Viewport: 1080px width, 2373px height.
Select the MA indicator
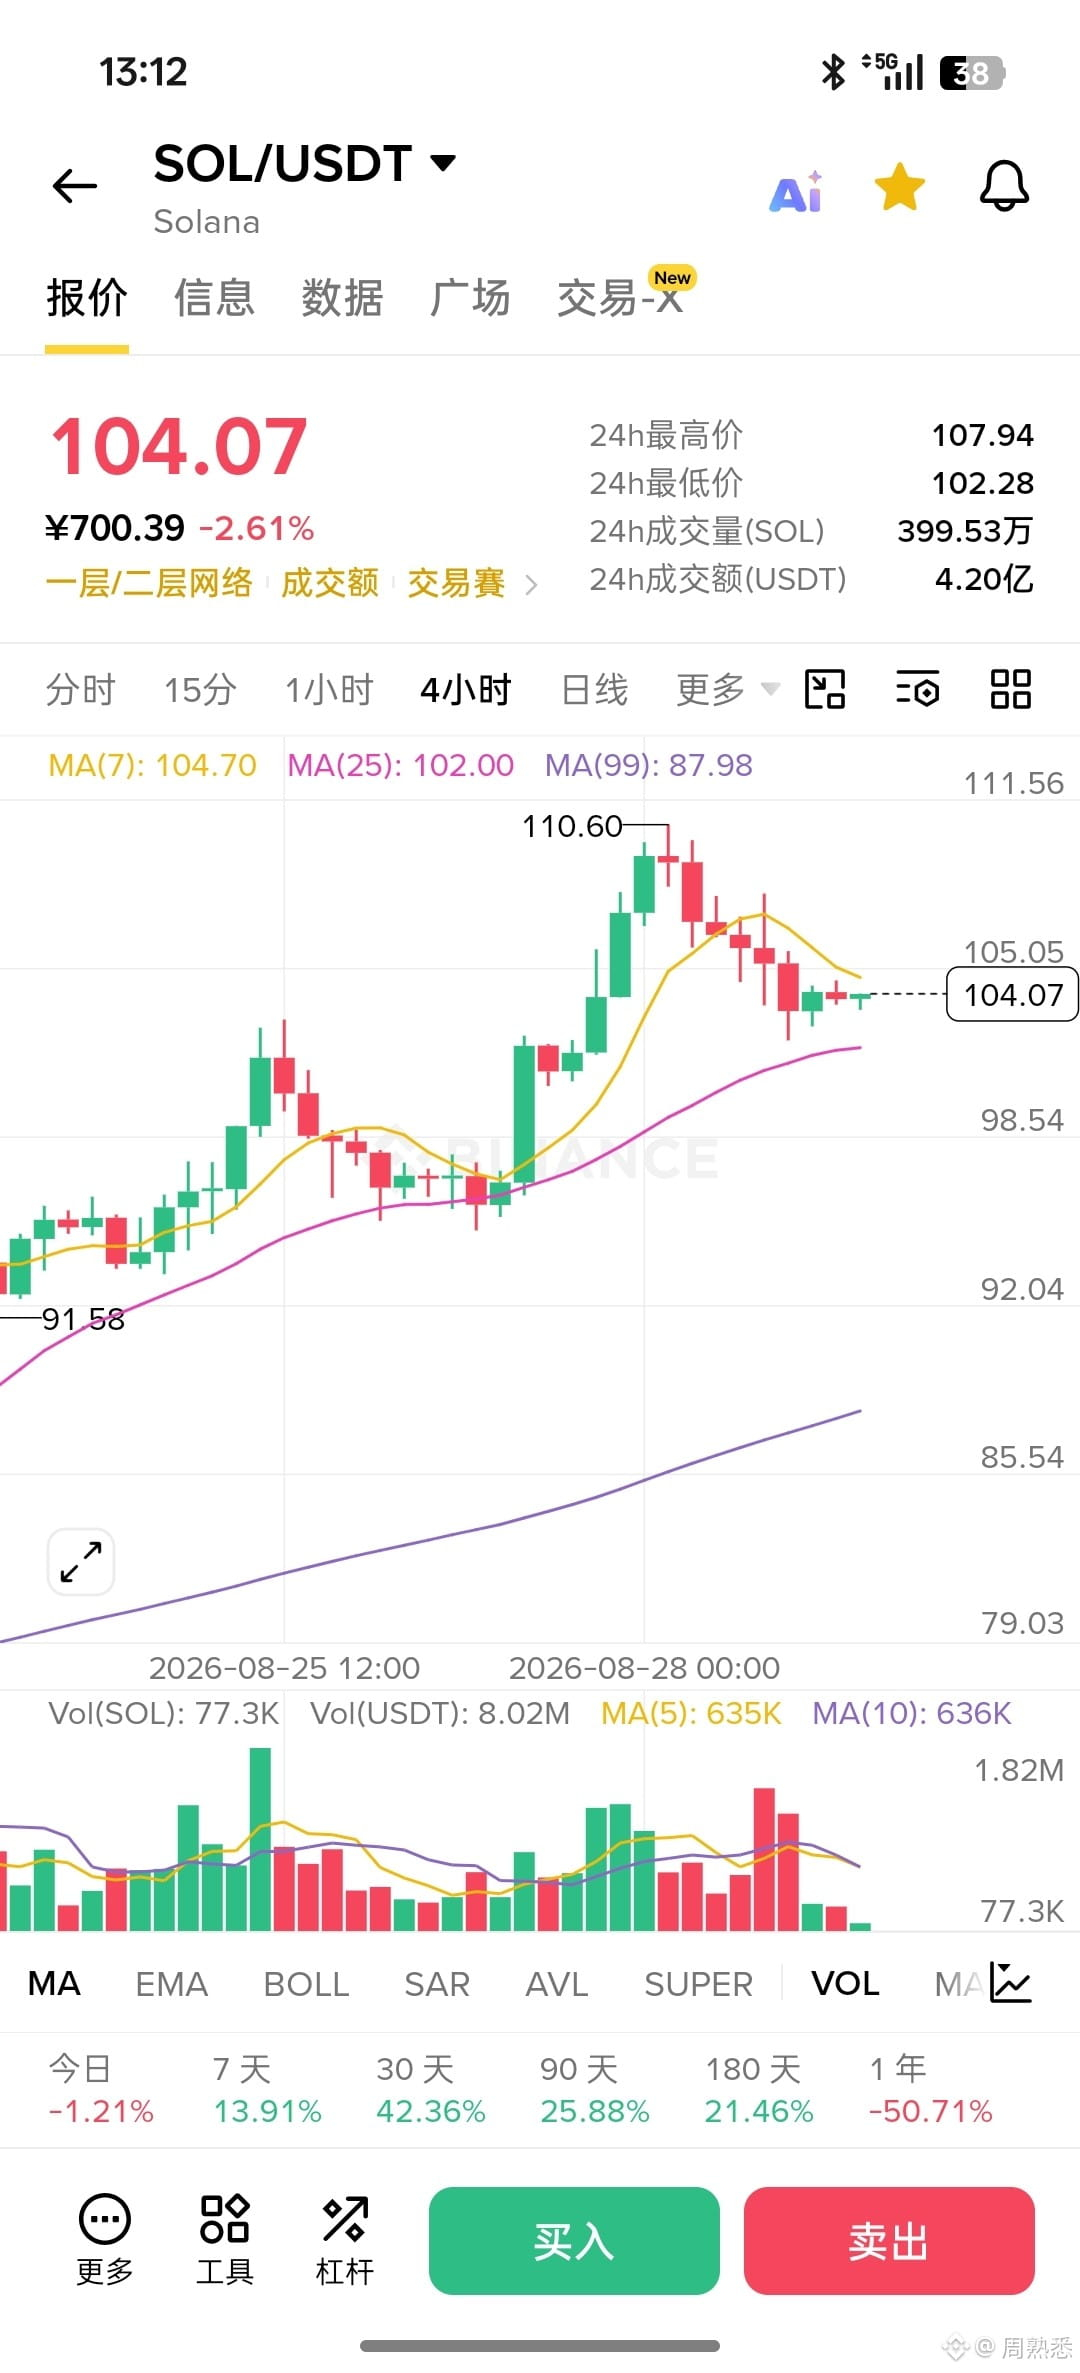coord(54,1983)
